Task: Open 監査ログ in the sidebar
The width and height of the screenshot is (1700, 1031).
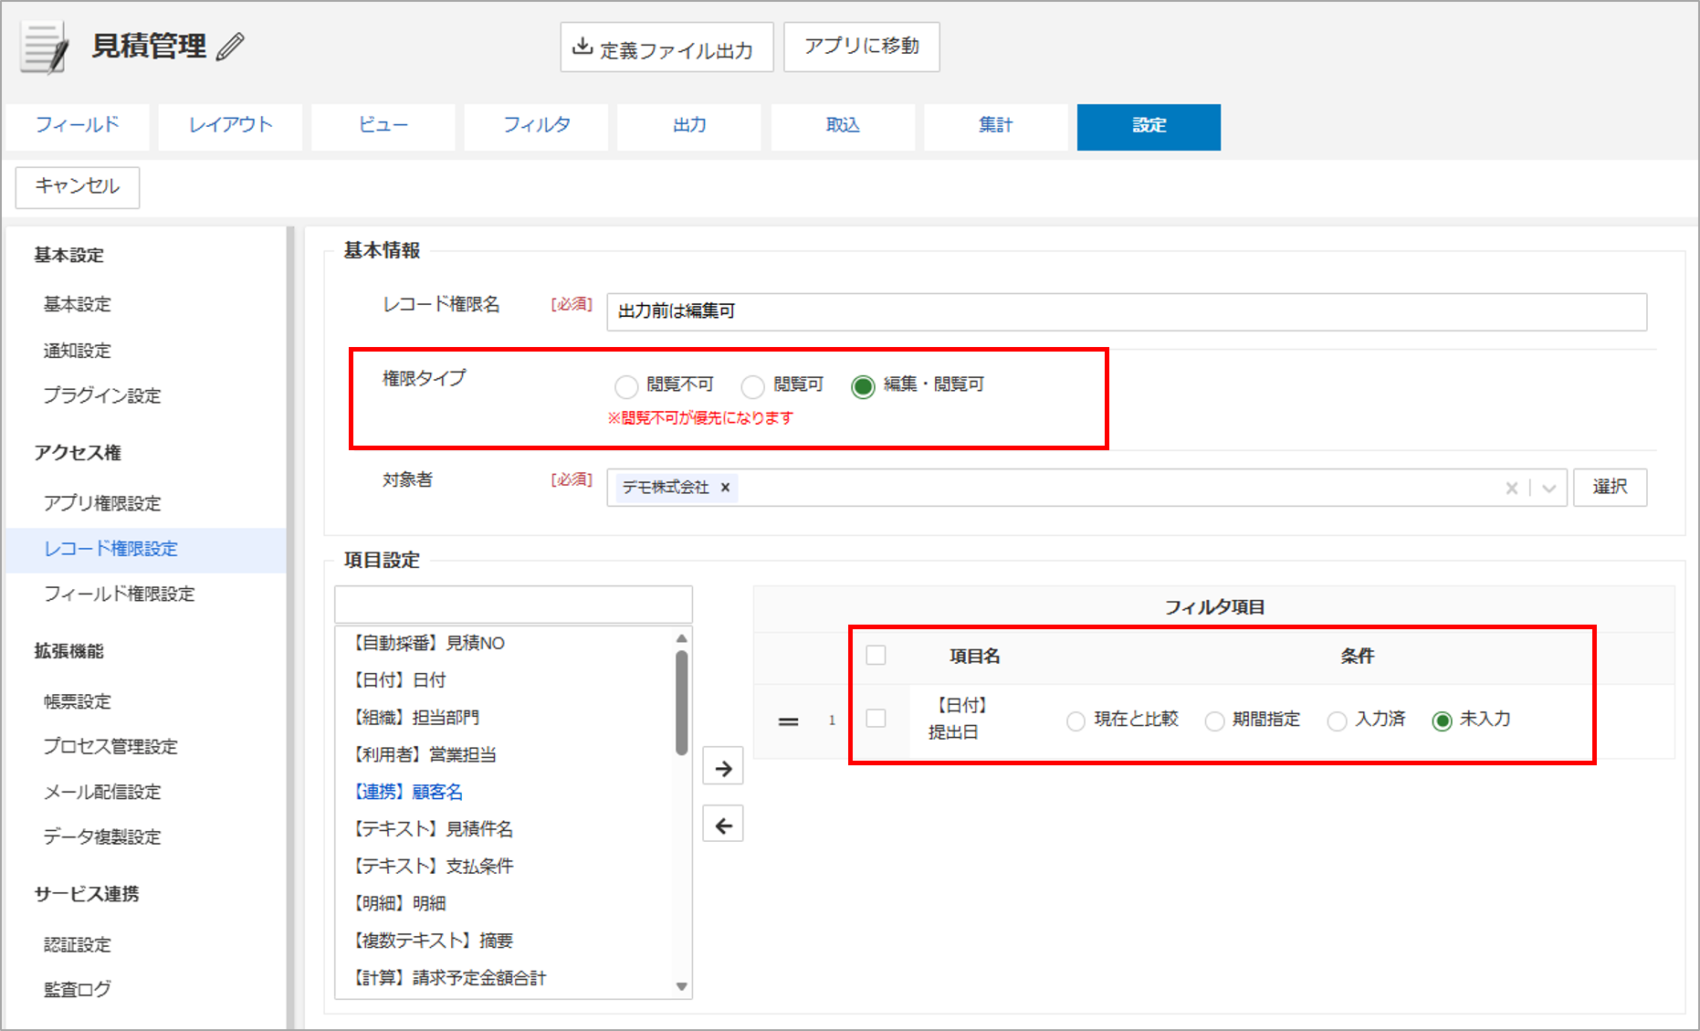Action: 77,990
